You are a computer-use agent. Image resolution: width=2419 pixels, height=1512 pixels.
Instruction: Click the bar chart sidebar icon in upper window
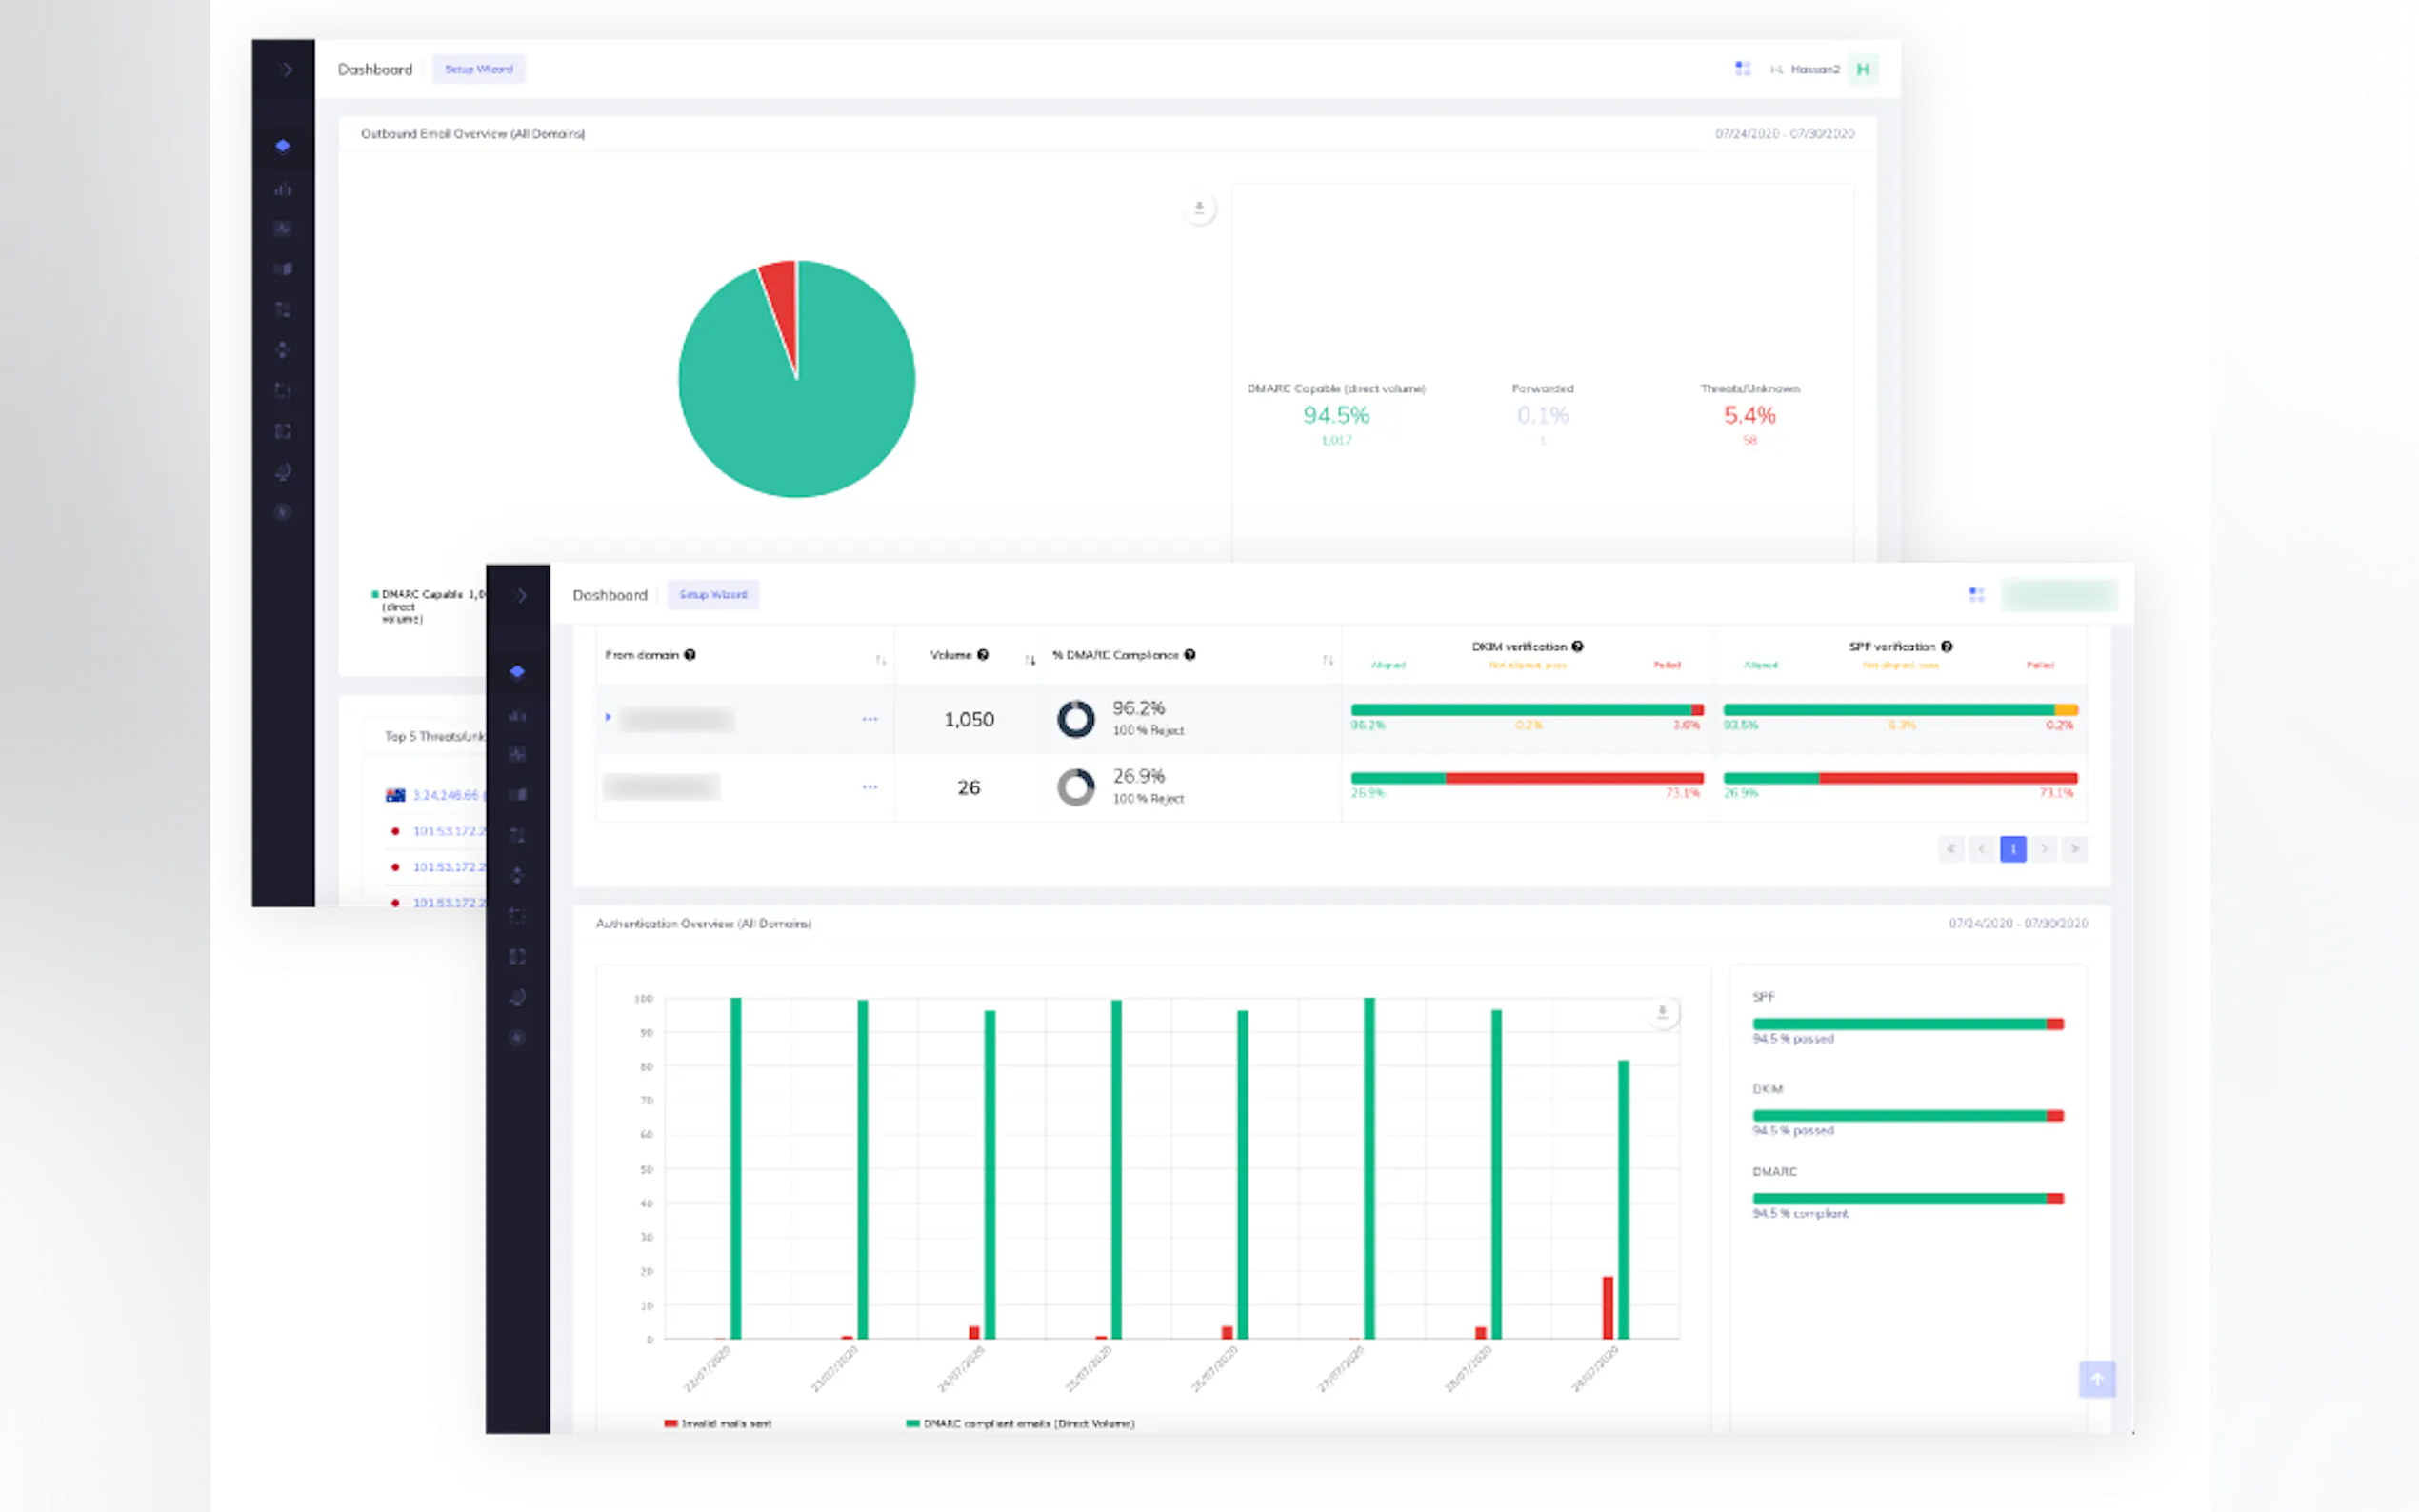coord(283,189)
